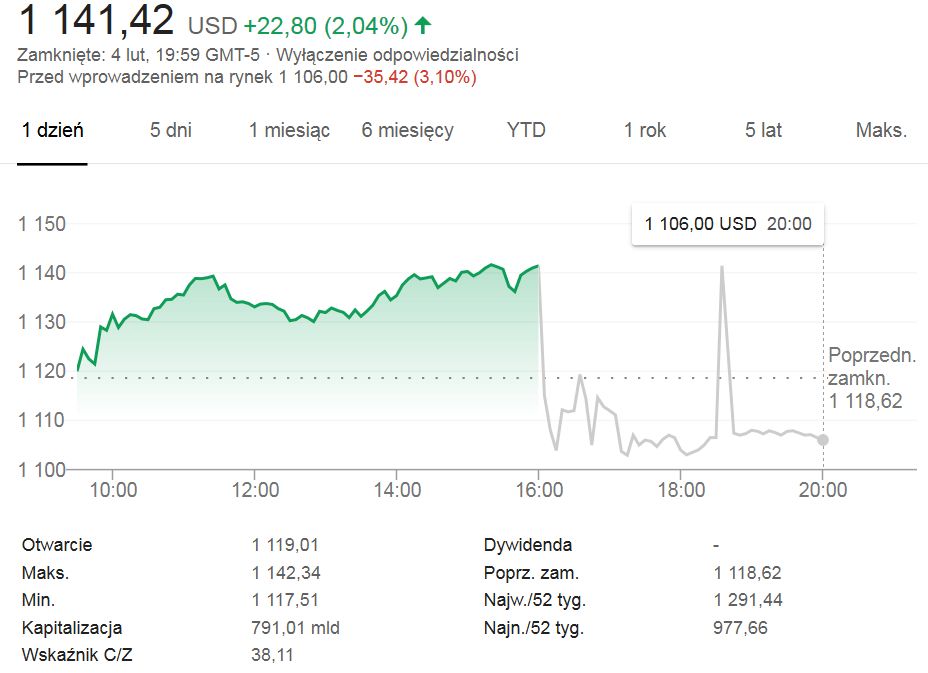
Task: Click the "Wskaźnik C/Z" ratio label
Action: [x=76, y=656]
